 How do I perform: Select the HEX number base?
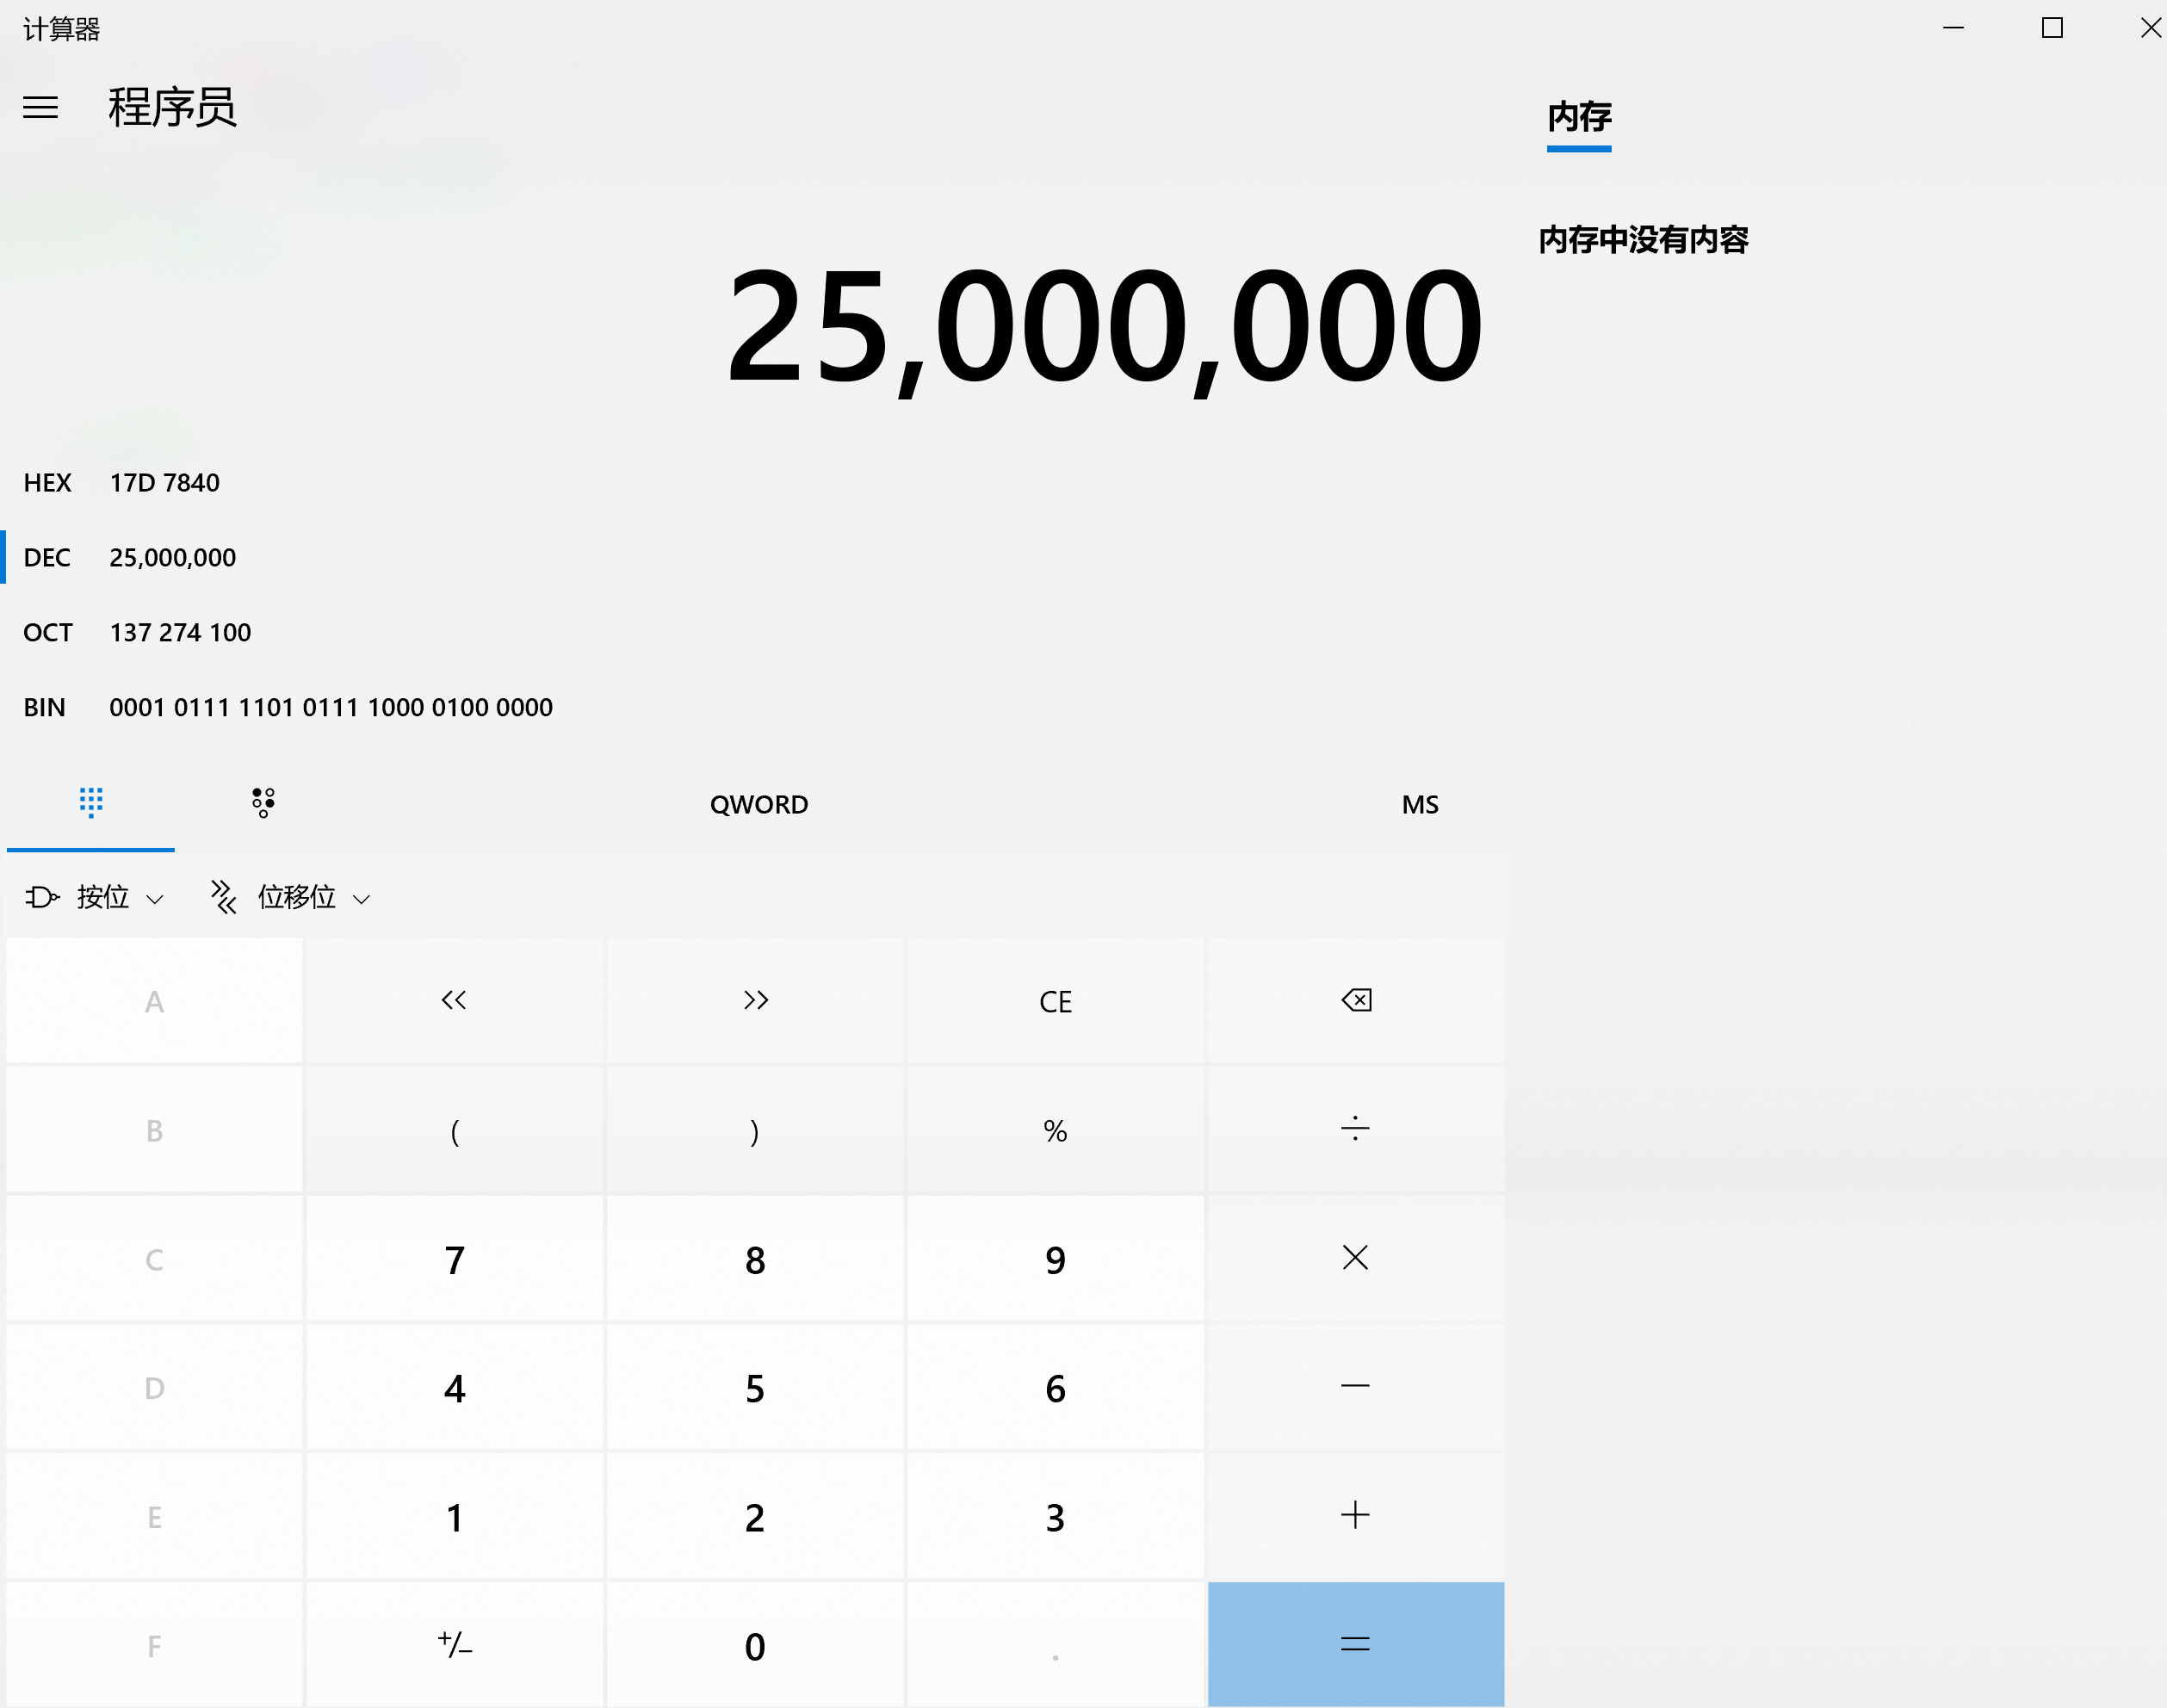tap(120, 483)
